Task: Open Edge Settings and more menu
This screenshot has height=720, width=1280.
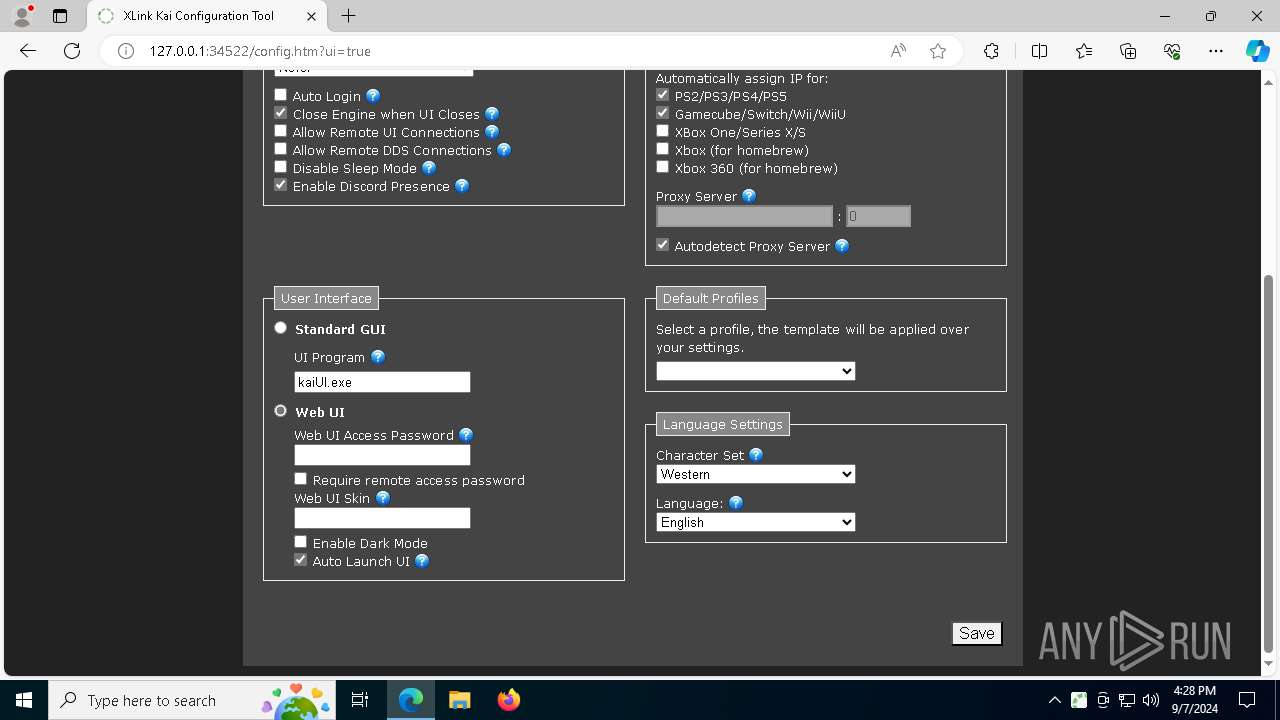Action: click(1216, 51)
